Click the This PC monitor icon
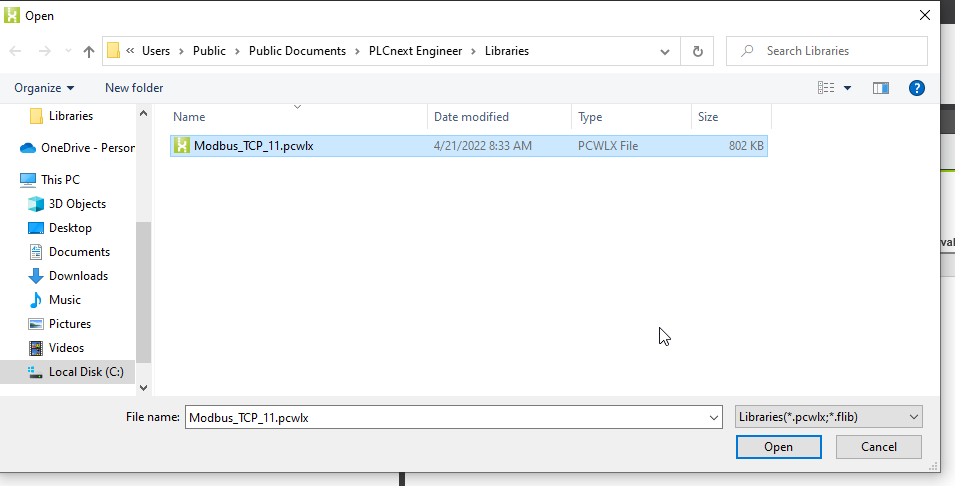This screenshot has width=955, height=486. click(28, 180)
